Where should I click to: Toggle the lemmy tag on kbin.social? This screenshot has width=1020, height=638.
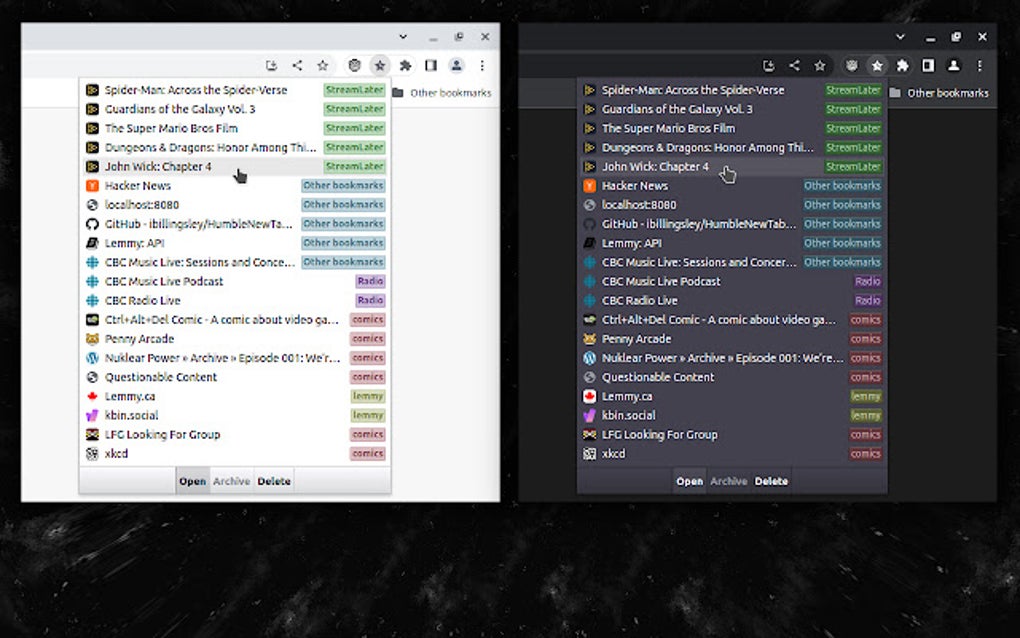(x=367, y=415)
